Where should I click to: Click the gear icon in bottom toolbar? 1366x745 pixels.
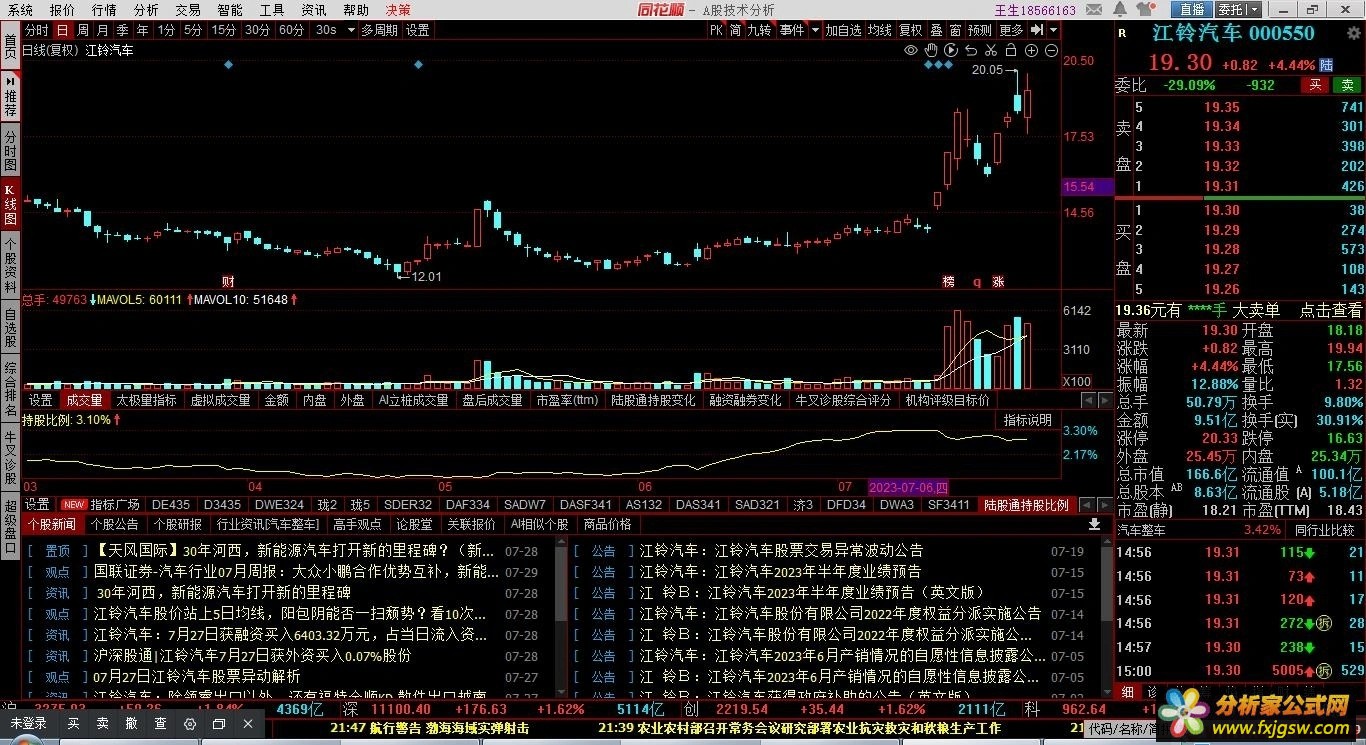coord(190,724)
